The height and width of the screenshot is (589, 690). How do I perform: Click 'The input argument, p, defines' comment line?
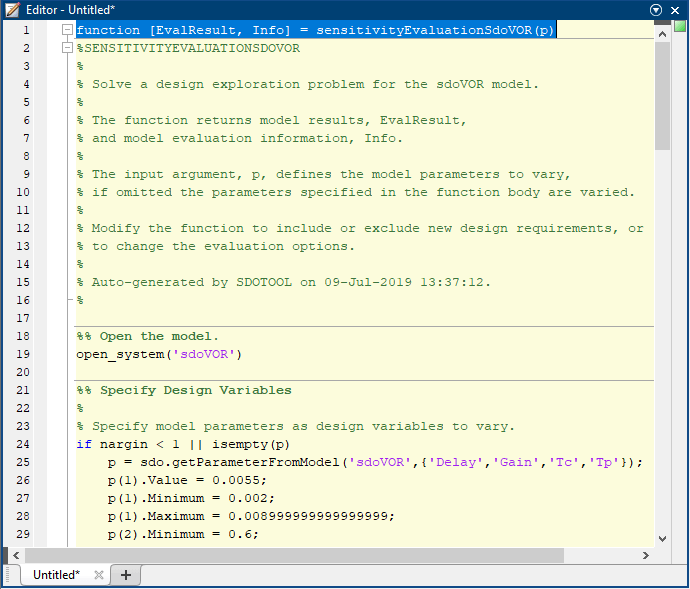[x=323, y=174]
